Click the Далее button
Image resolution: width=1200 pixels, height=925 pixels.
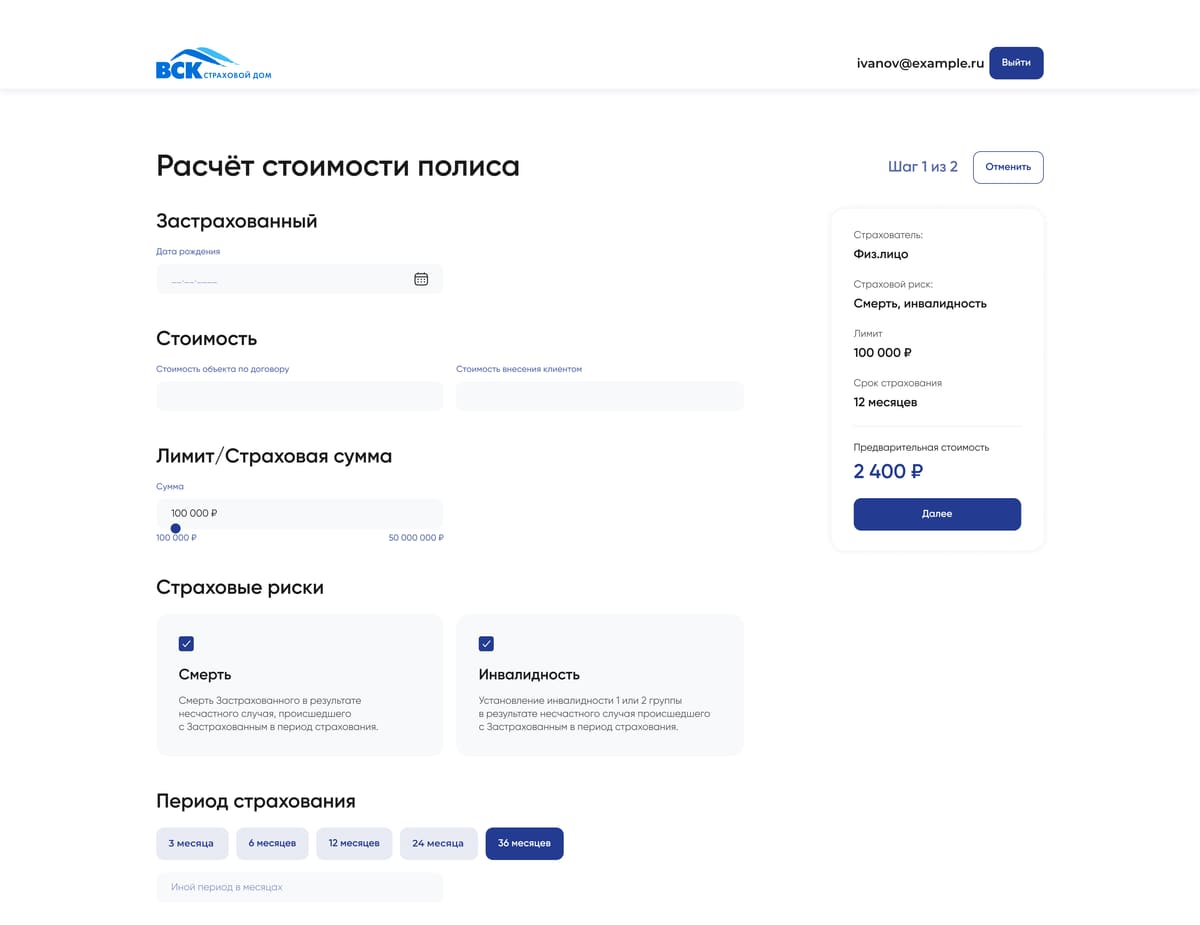pos(937,514)
